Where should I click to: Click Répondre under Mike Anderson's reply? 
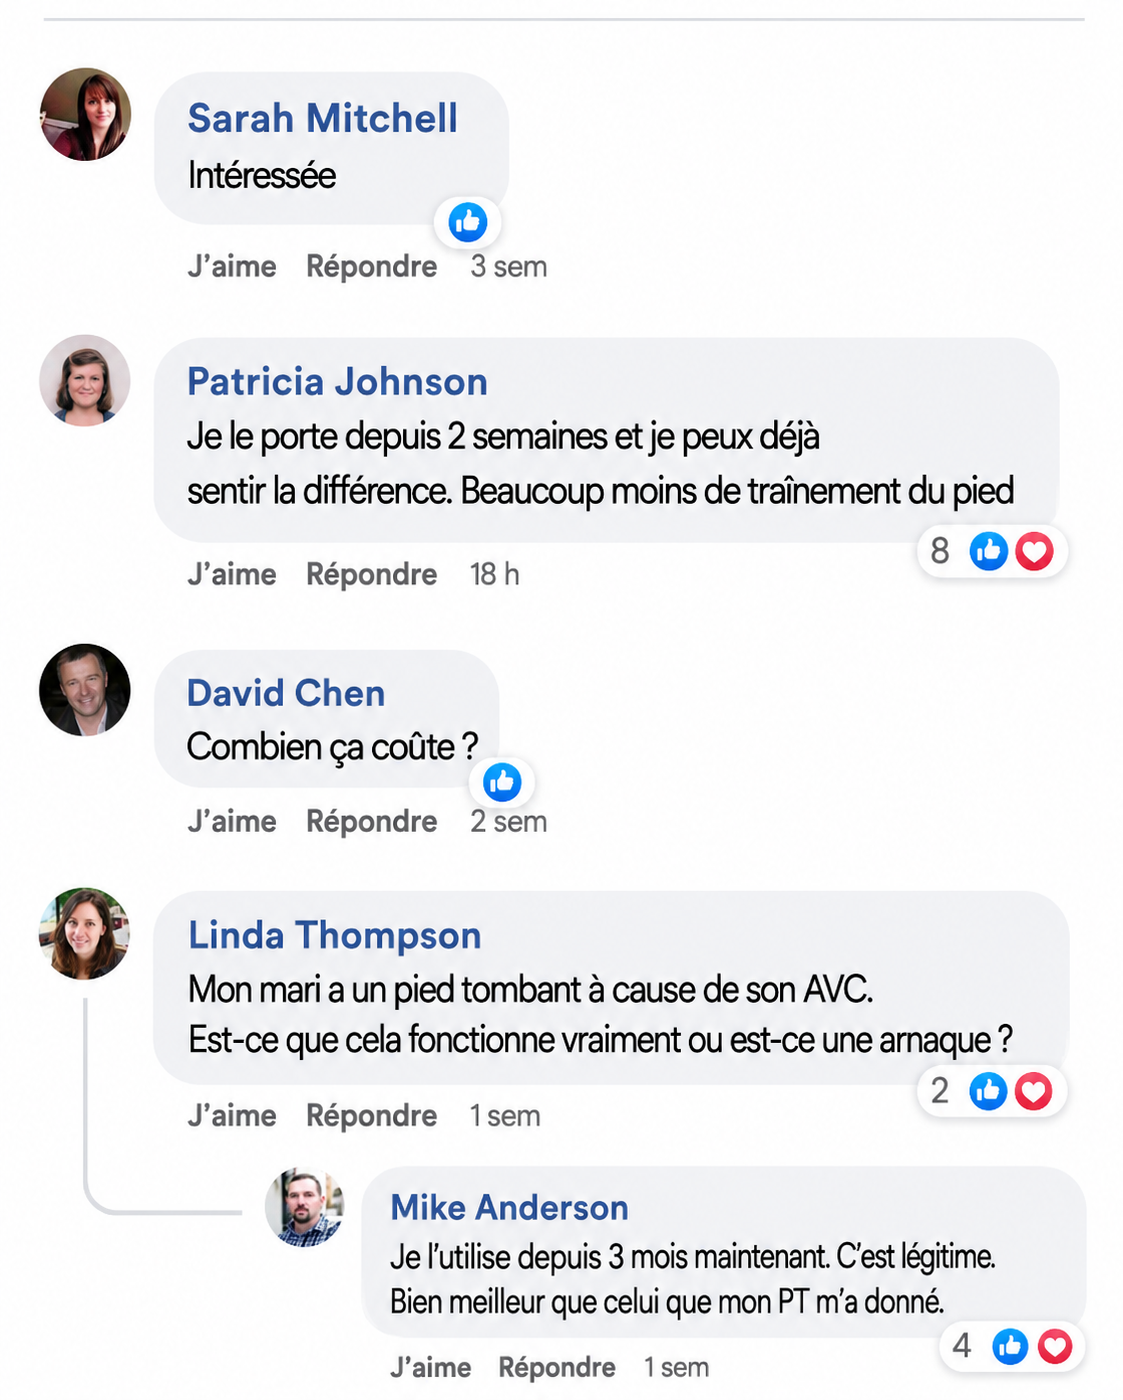(x=557, y=1367)
